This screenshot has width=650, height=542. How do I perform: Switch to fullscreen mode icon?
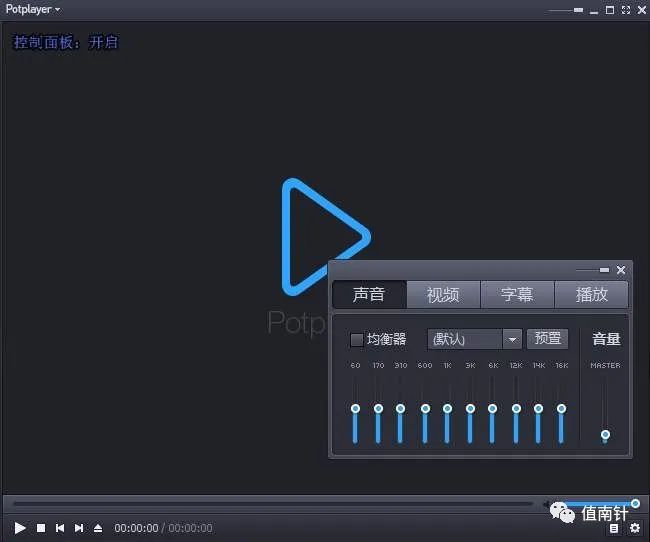(x=626, y=10)
